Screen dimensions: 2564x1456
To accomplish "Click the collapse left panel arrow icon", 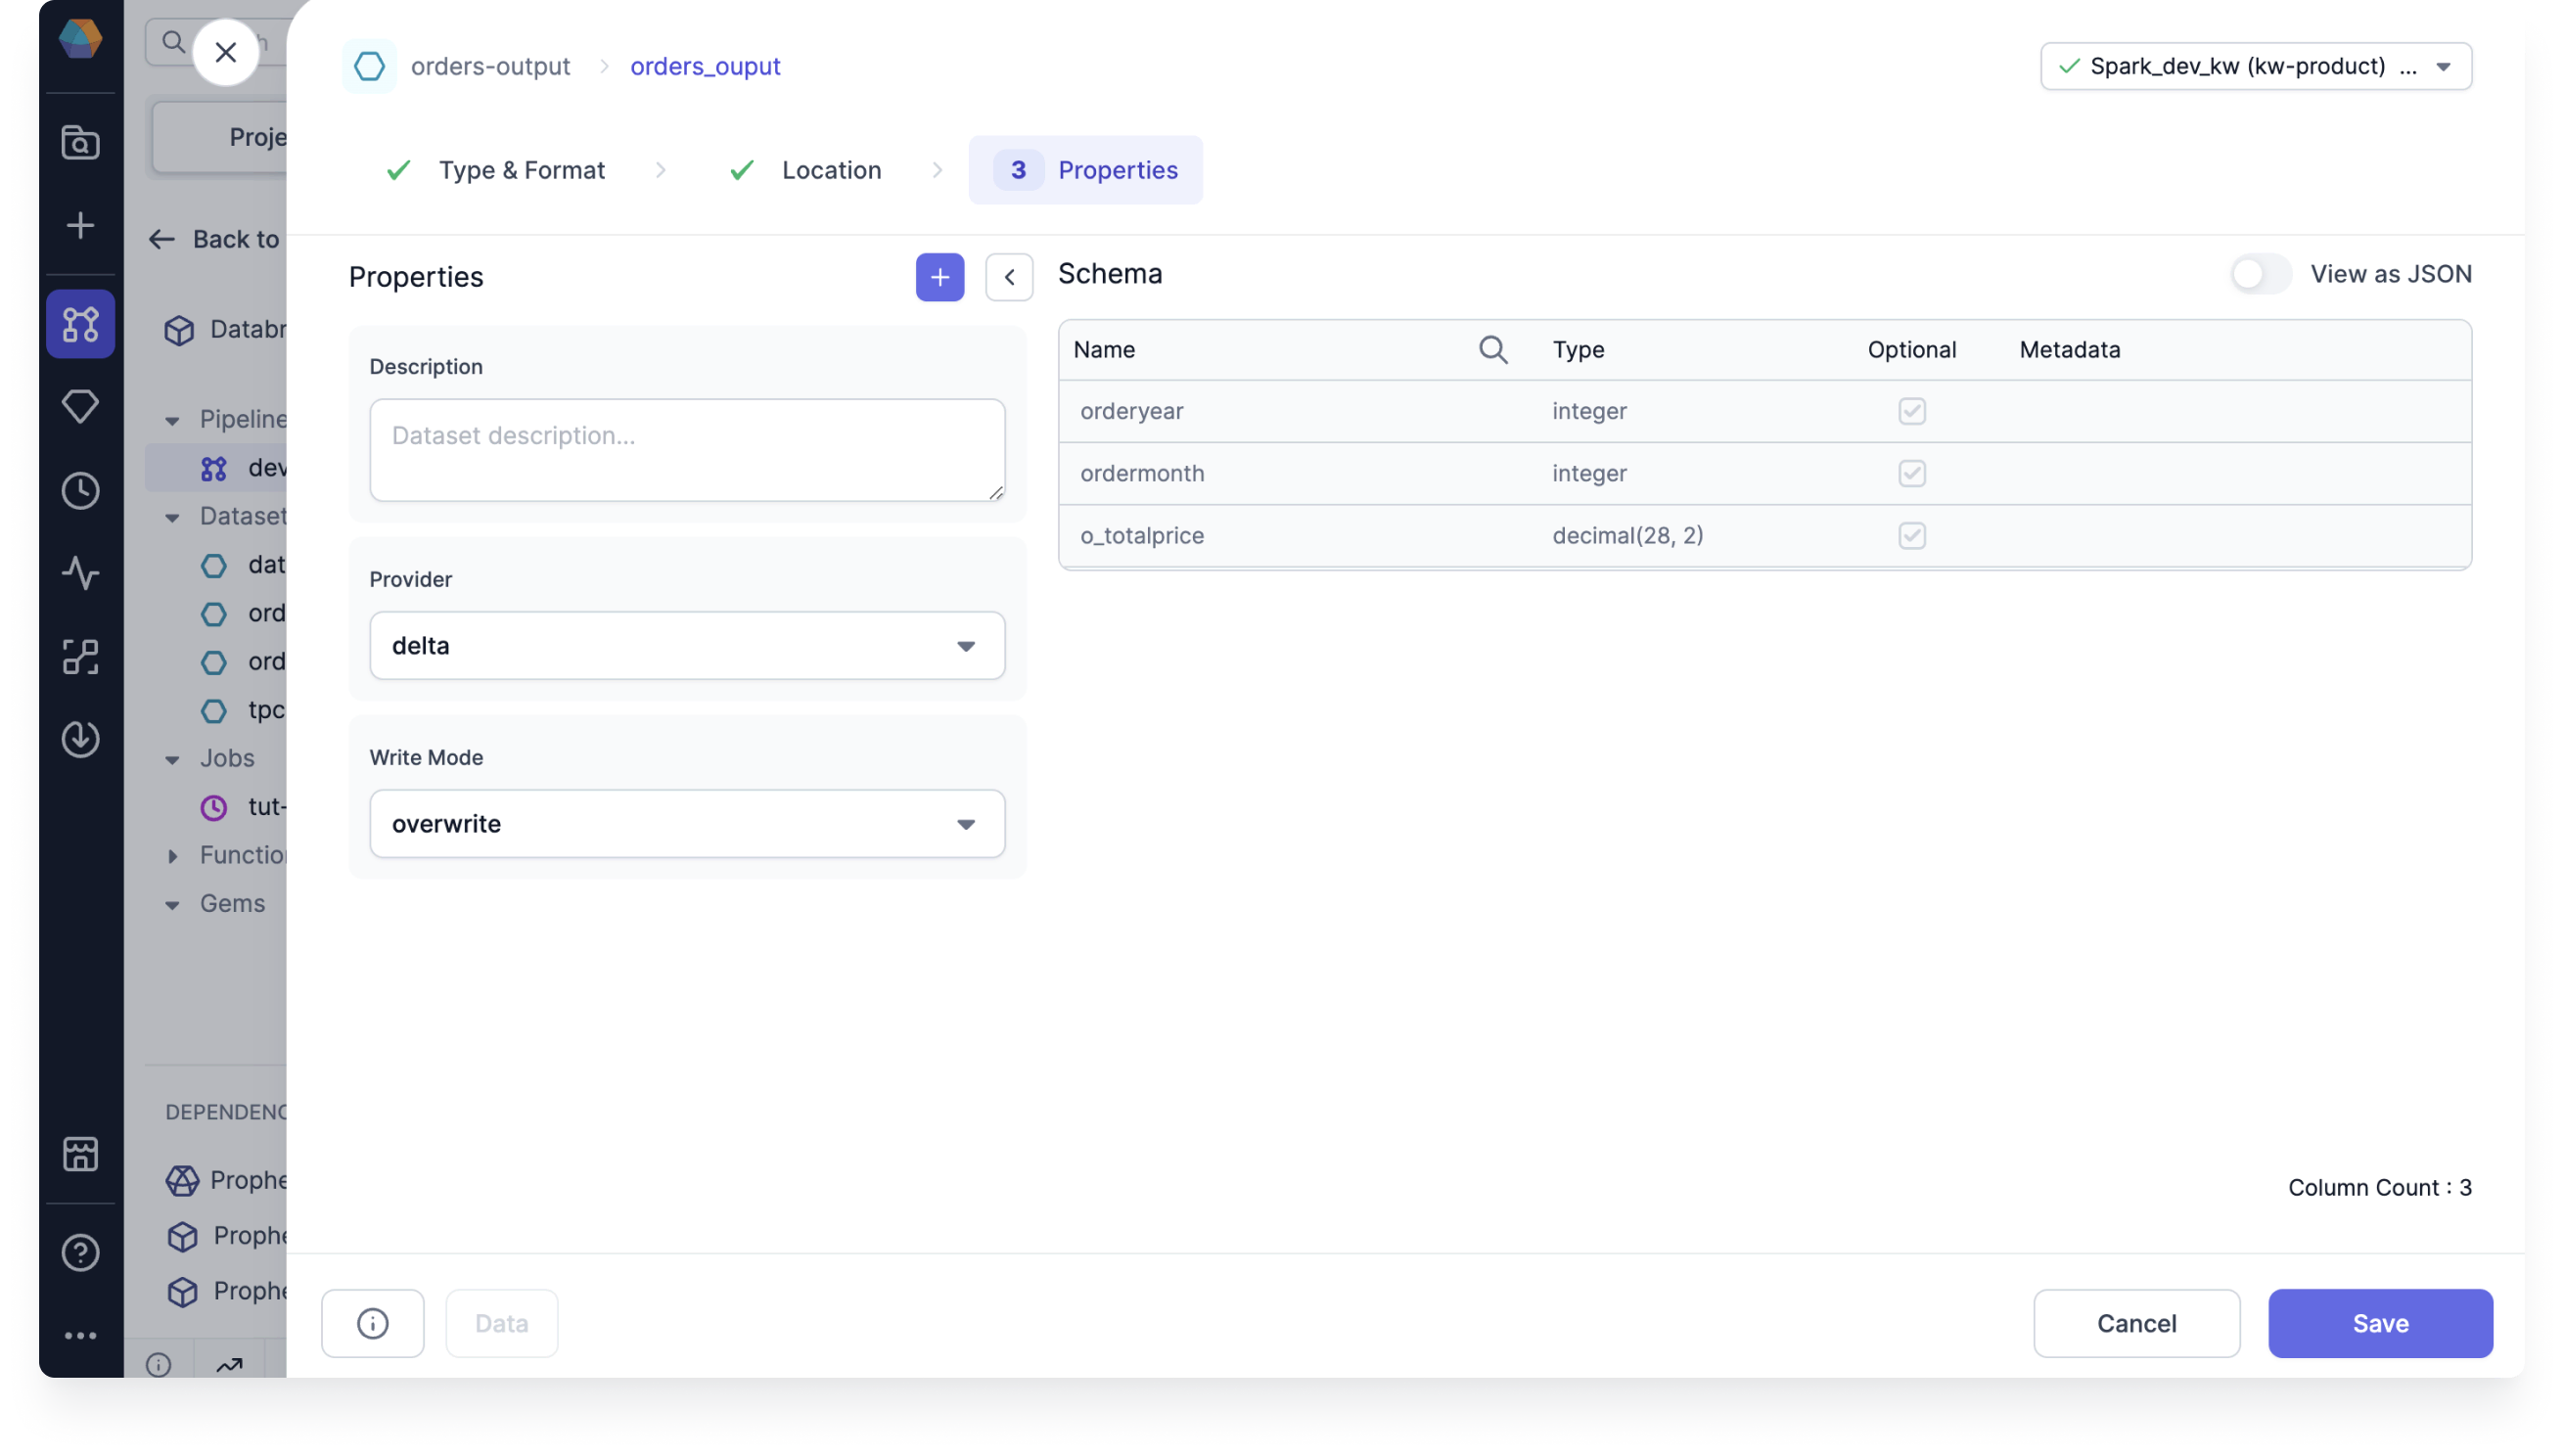I will pos(1009,276).
